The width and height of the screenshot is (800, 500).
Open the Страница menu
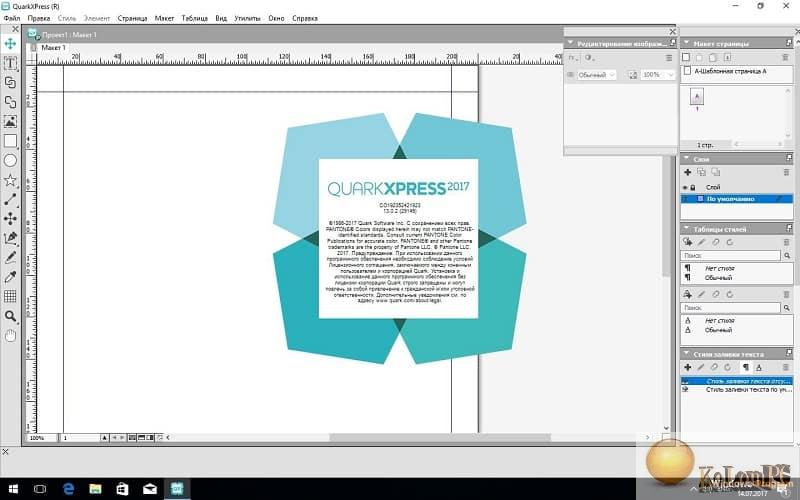tap(132, 18)
